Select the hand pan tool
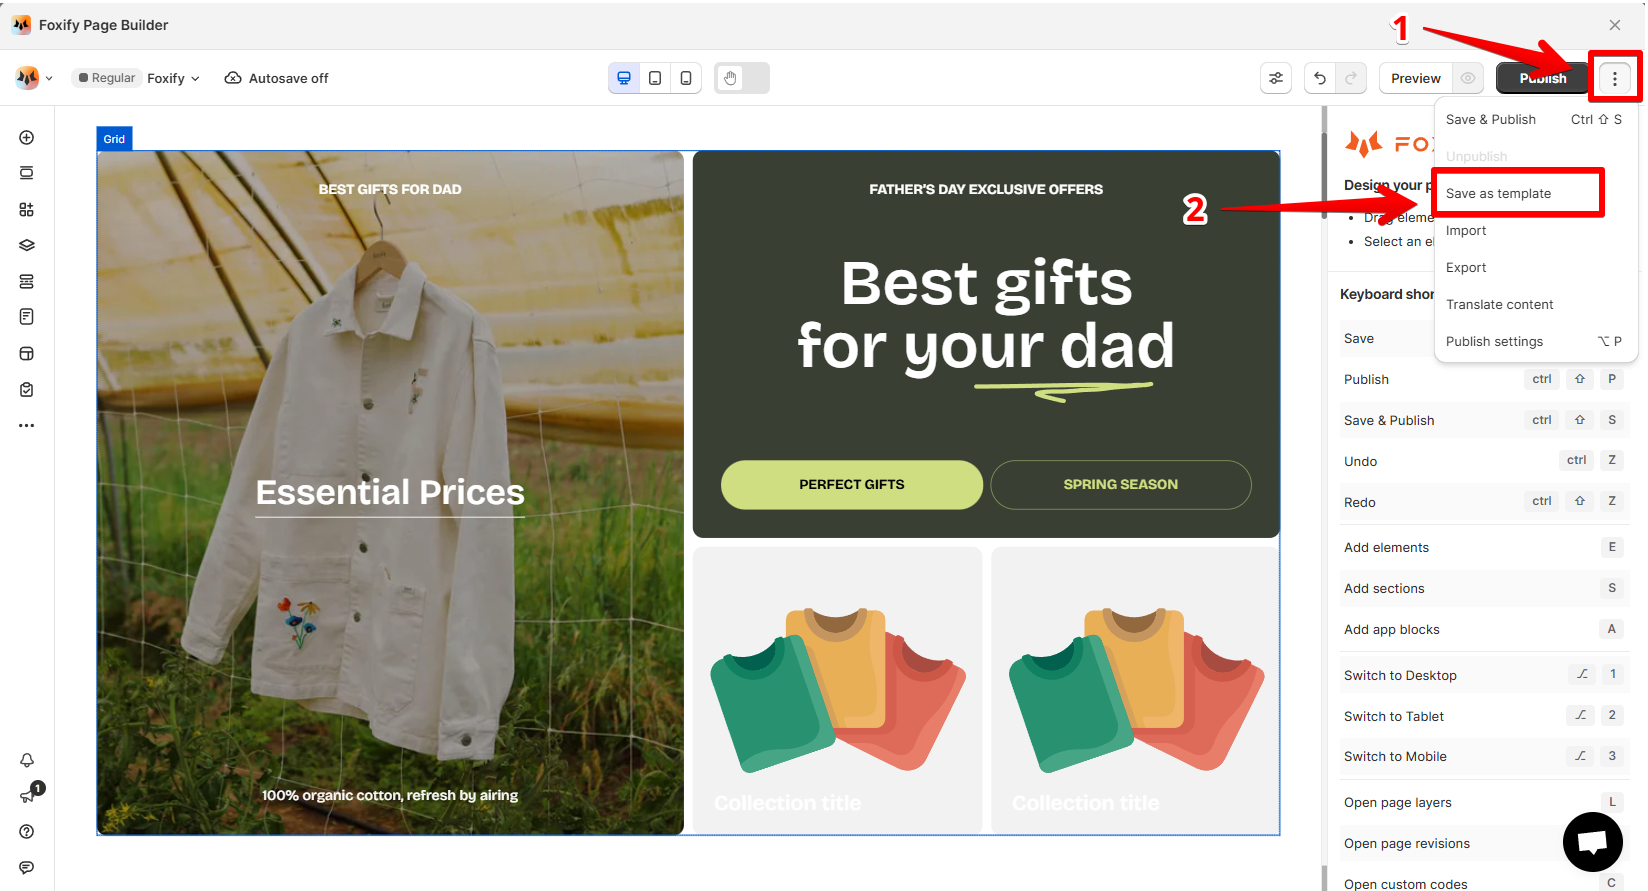 (x=730, y=78)
